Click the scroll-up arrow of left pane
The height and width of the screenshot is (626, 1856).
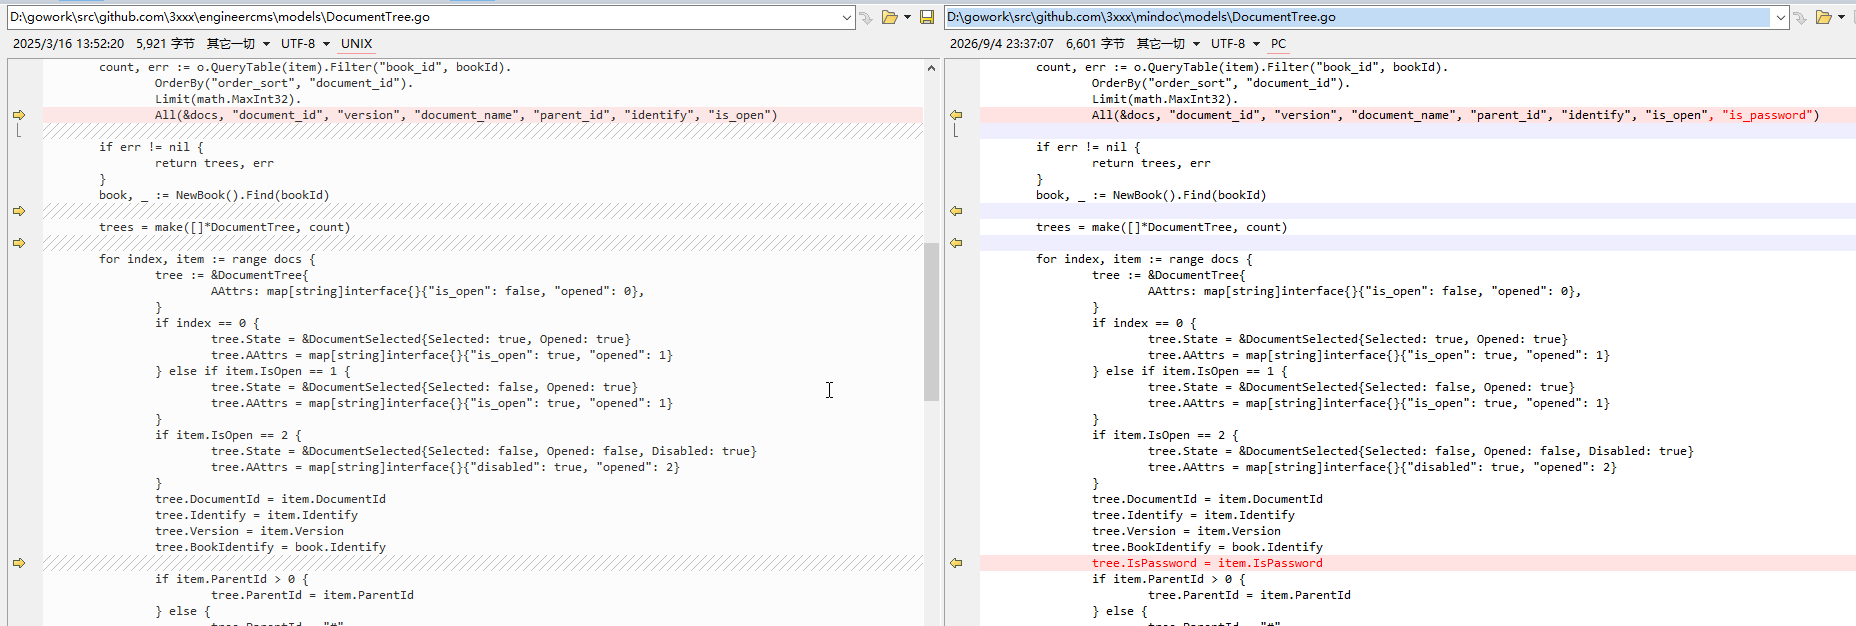(931, 68)
